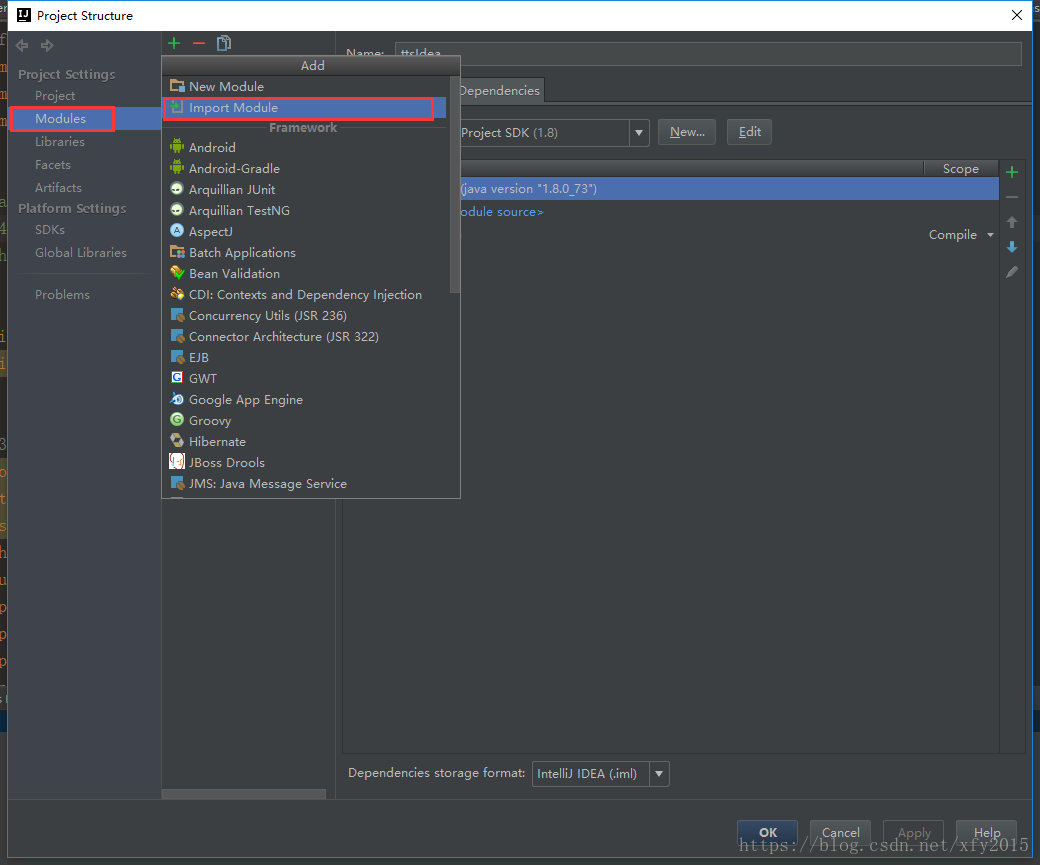The width and height of the screenshot is (1040, 865).
Task: Move dependency up with the up arrow
Action: (1011, 222)
